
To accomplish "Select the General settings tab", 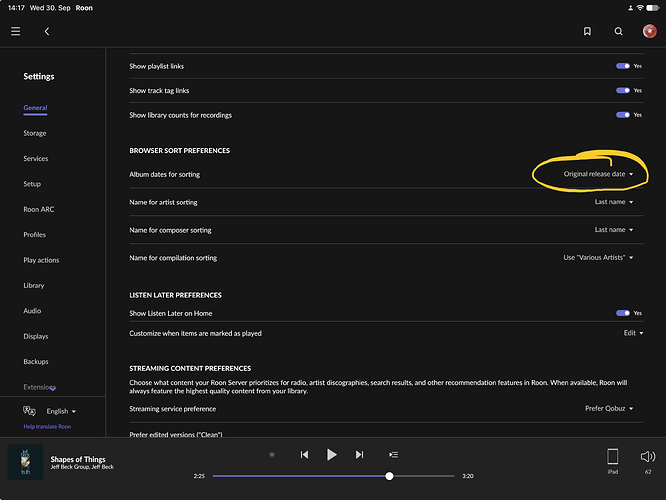I will point(35,108).
